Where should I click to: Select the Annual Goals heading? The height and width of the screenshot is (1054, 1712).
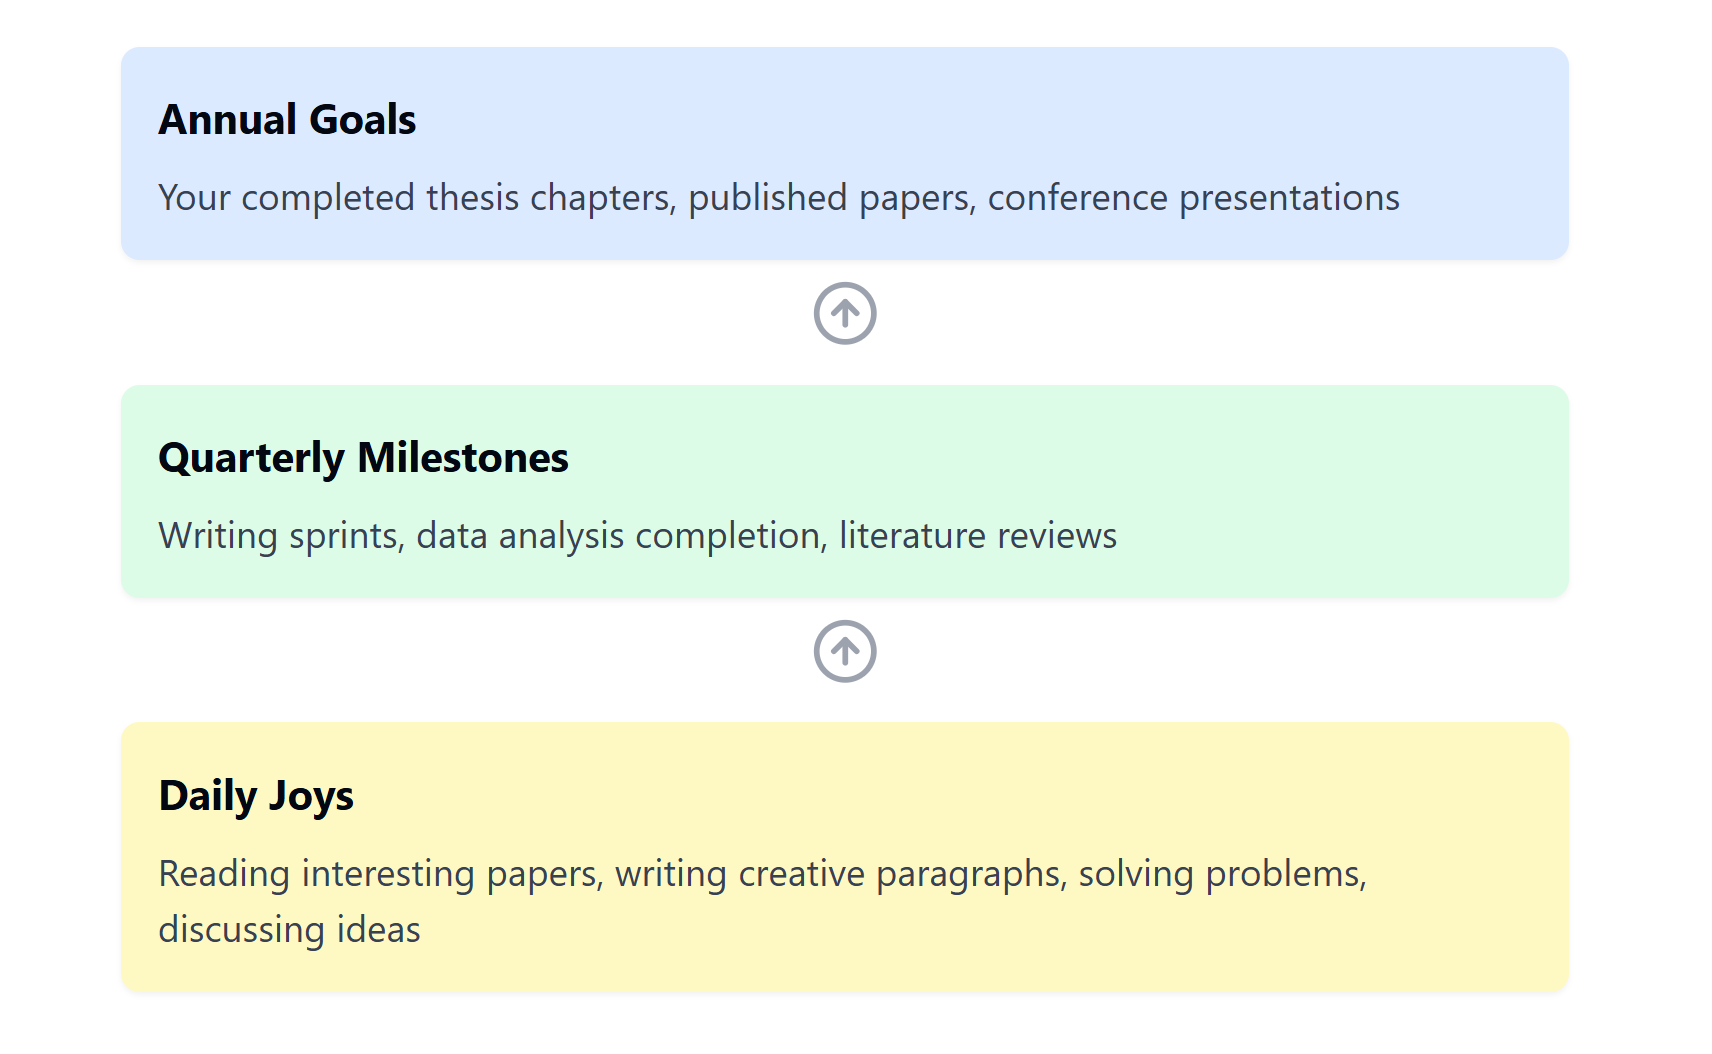pos(287,119)
